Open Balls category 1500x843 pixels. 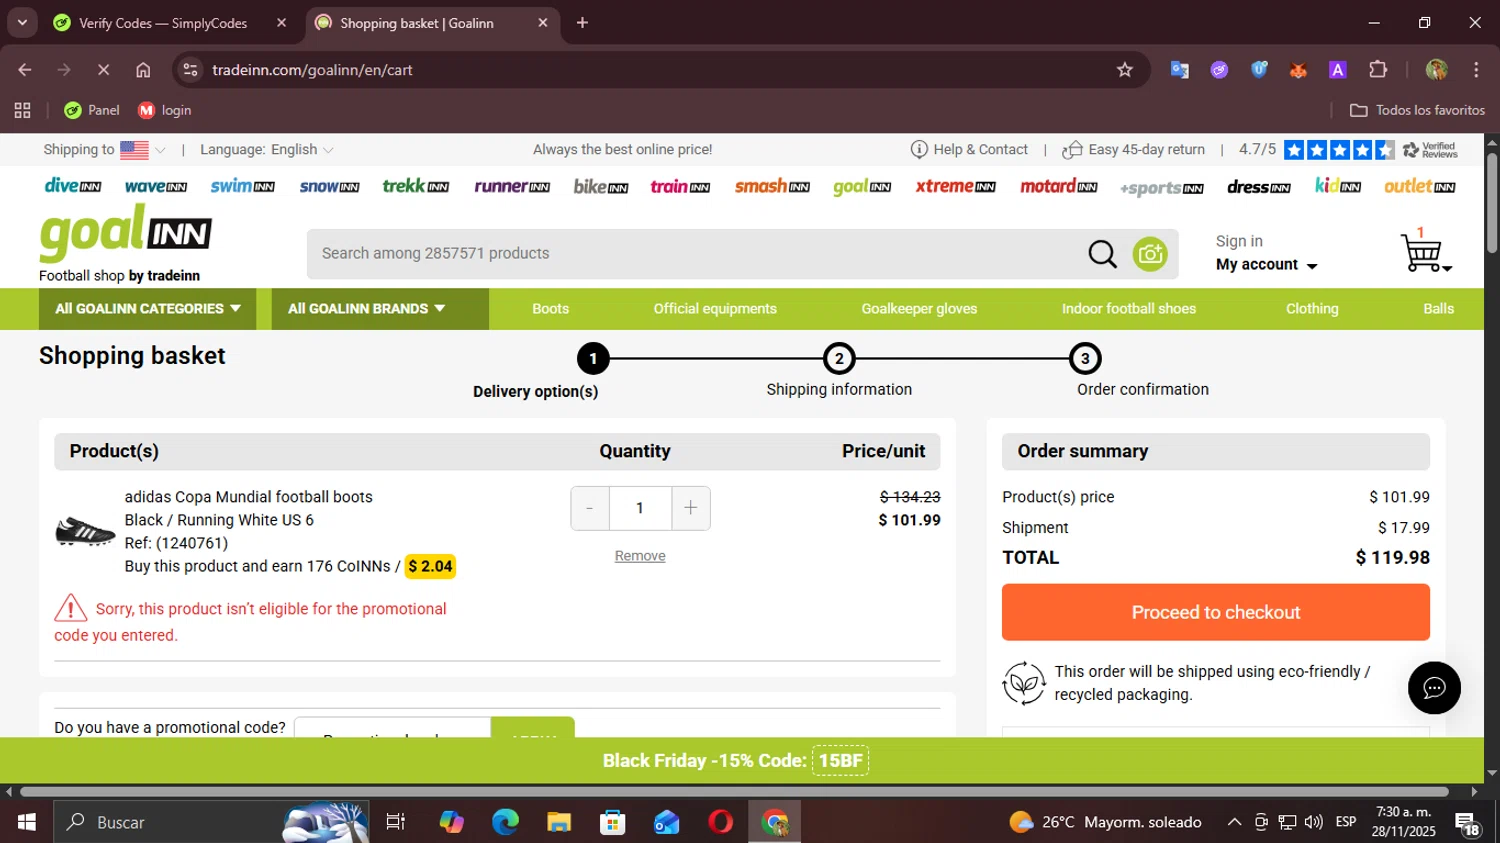1438,309
